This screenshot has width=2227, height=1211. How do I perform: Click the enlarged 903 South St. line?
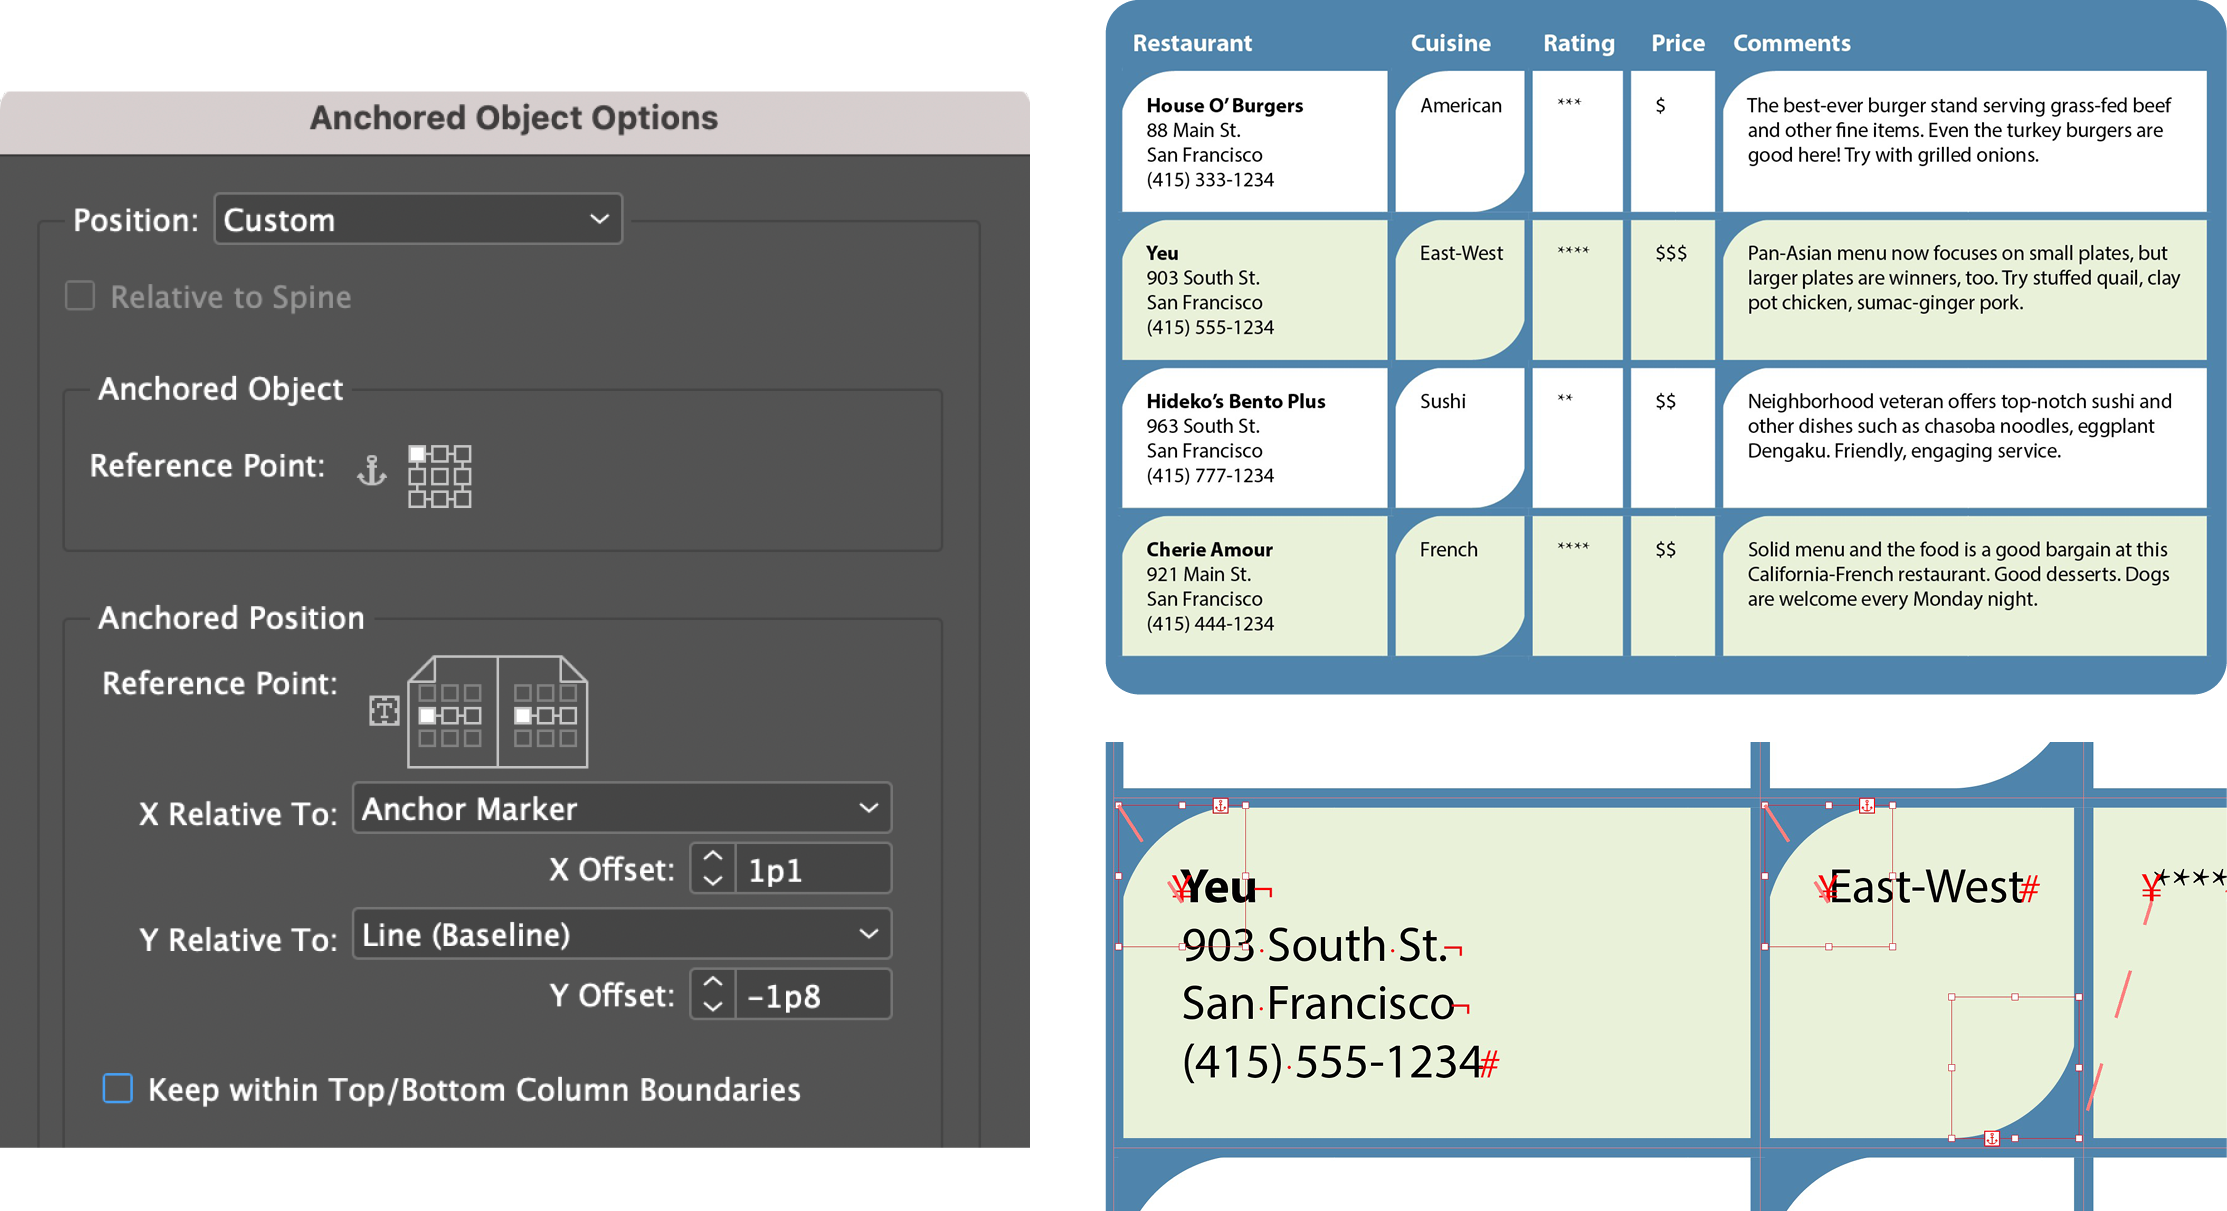pyautogui.click(x=1314, y=945)
